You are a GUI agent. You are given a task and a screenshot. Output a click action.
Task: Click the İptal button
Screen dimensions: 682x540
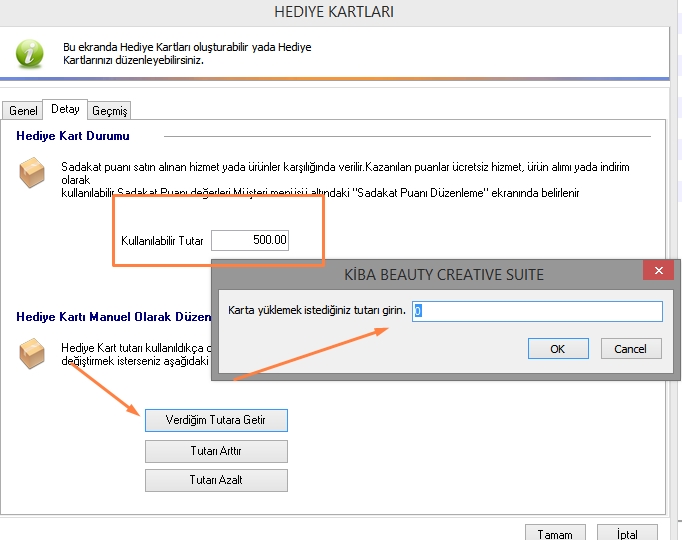click(x=627, y=533)
